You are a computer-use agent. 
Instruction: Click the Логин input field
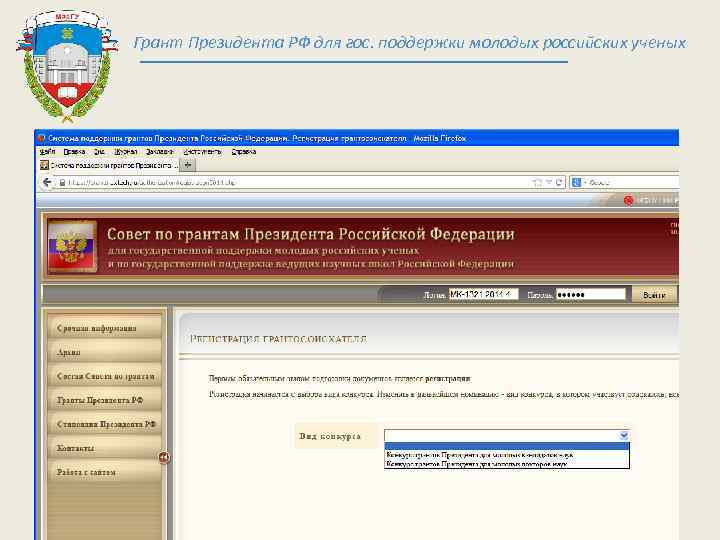click(484, 294)
